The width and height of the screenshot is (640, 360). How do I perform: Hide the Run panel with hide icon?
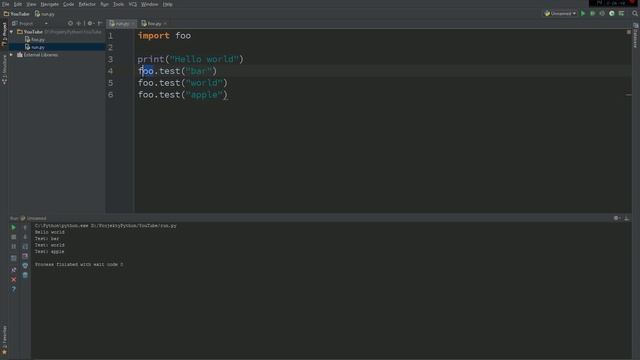pyautogui.click(x=627, y=218)
